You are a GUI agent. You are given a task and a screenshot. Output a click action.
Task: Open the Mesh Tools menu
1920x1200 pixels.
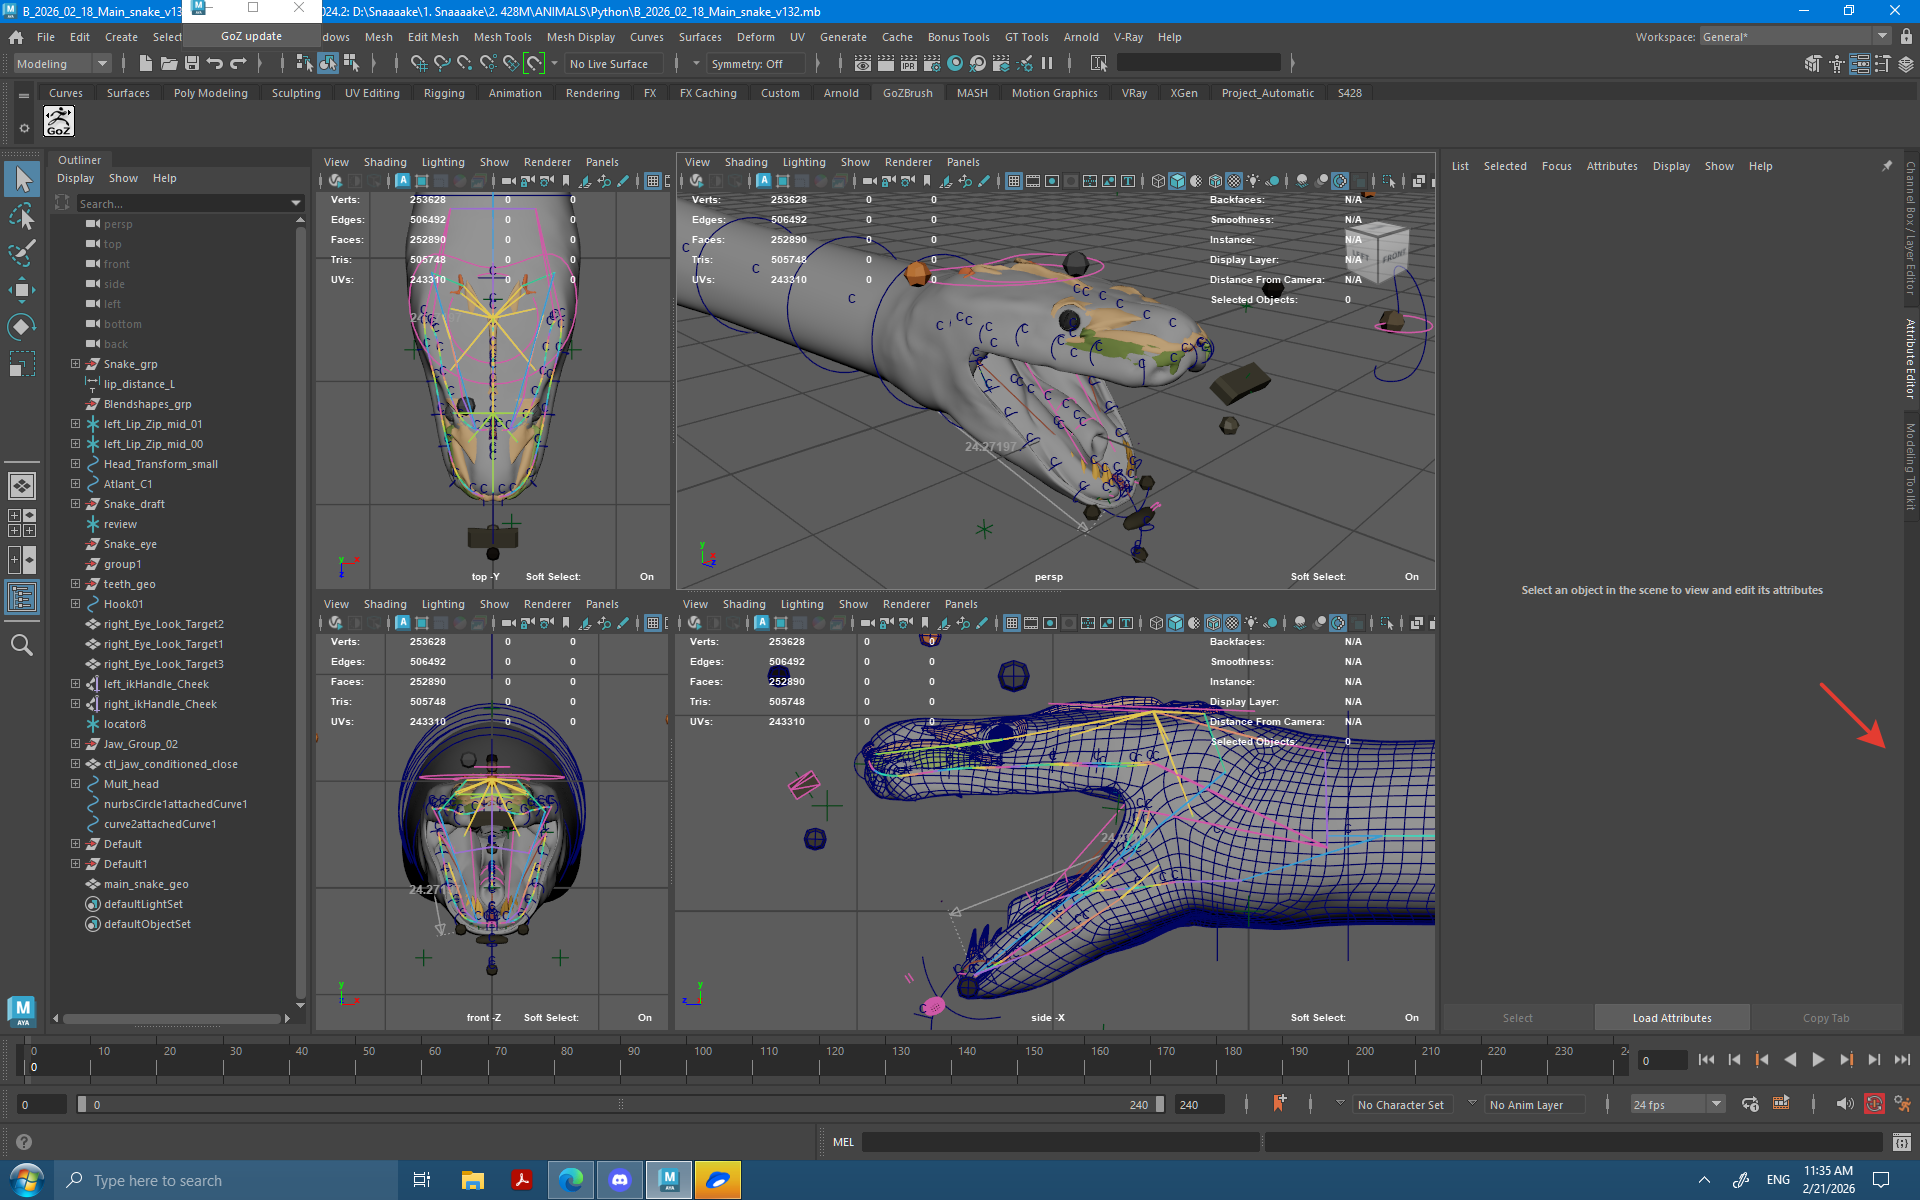(x=502, y=37)
